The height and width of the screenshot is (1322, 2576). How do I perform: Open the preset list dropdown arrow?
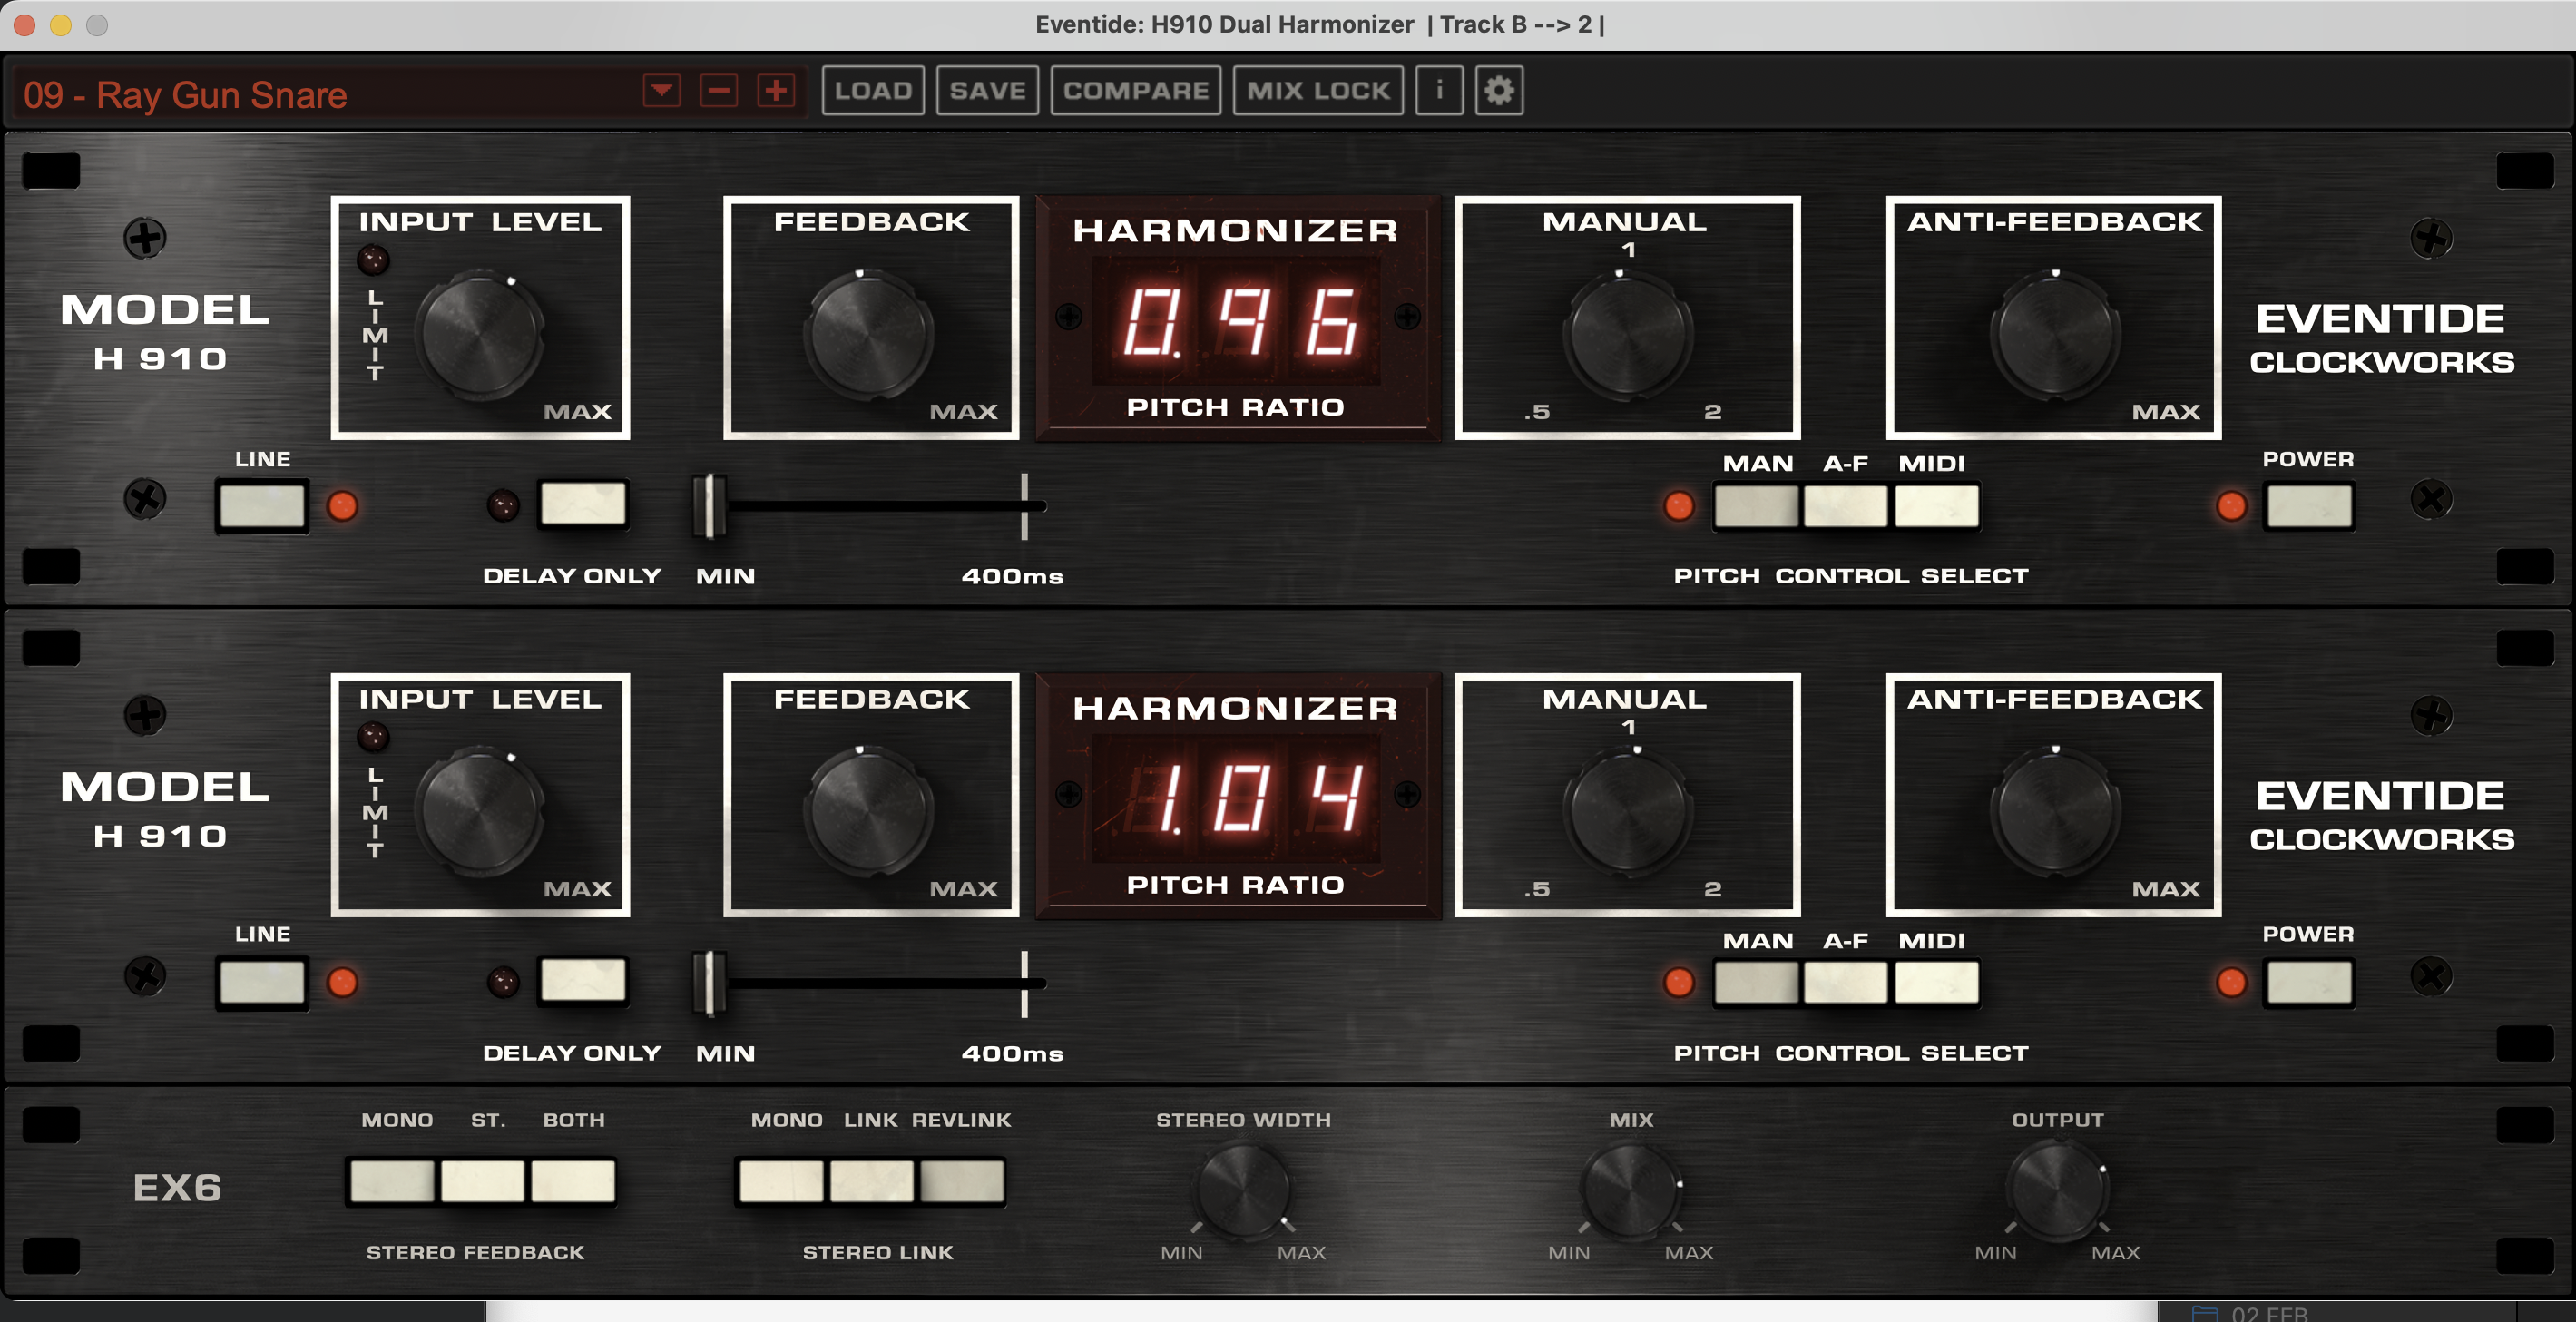pyautogui.click(x=661, y=91)
